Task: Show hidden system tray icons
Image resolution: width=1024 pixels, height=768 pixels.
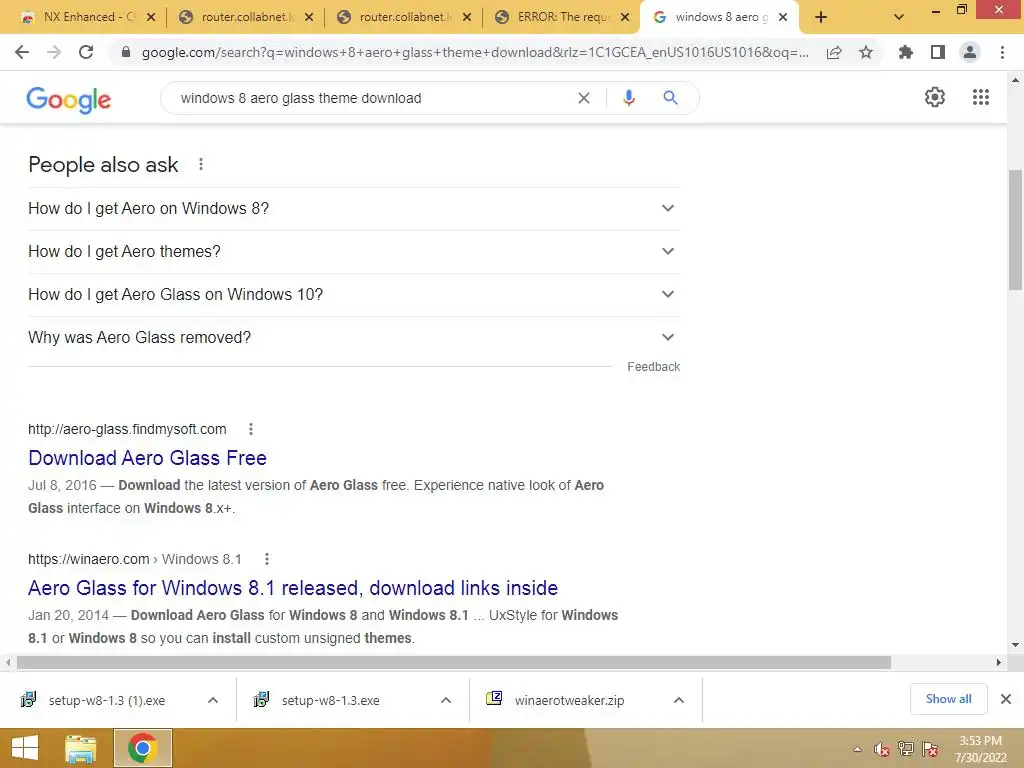Action: [857, 749]
